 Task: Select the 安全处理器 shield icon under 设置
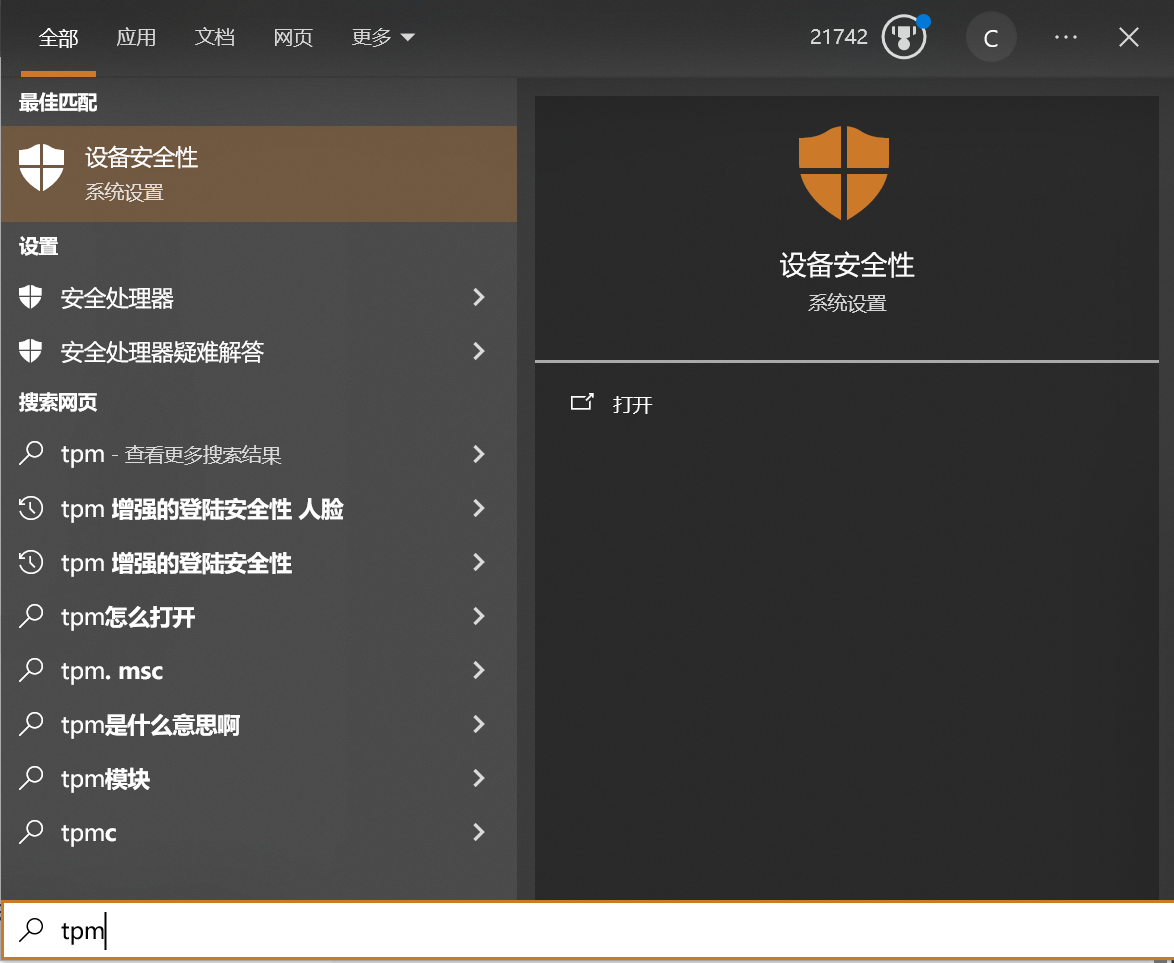coord(31,297)
